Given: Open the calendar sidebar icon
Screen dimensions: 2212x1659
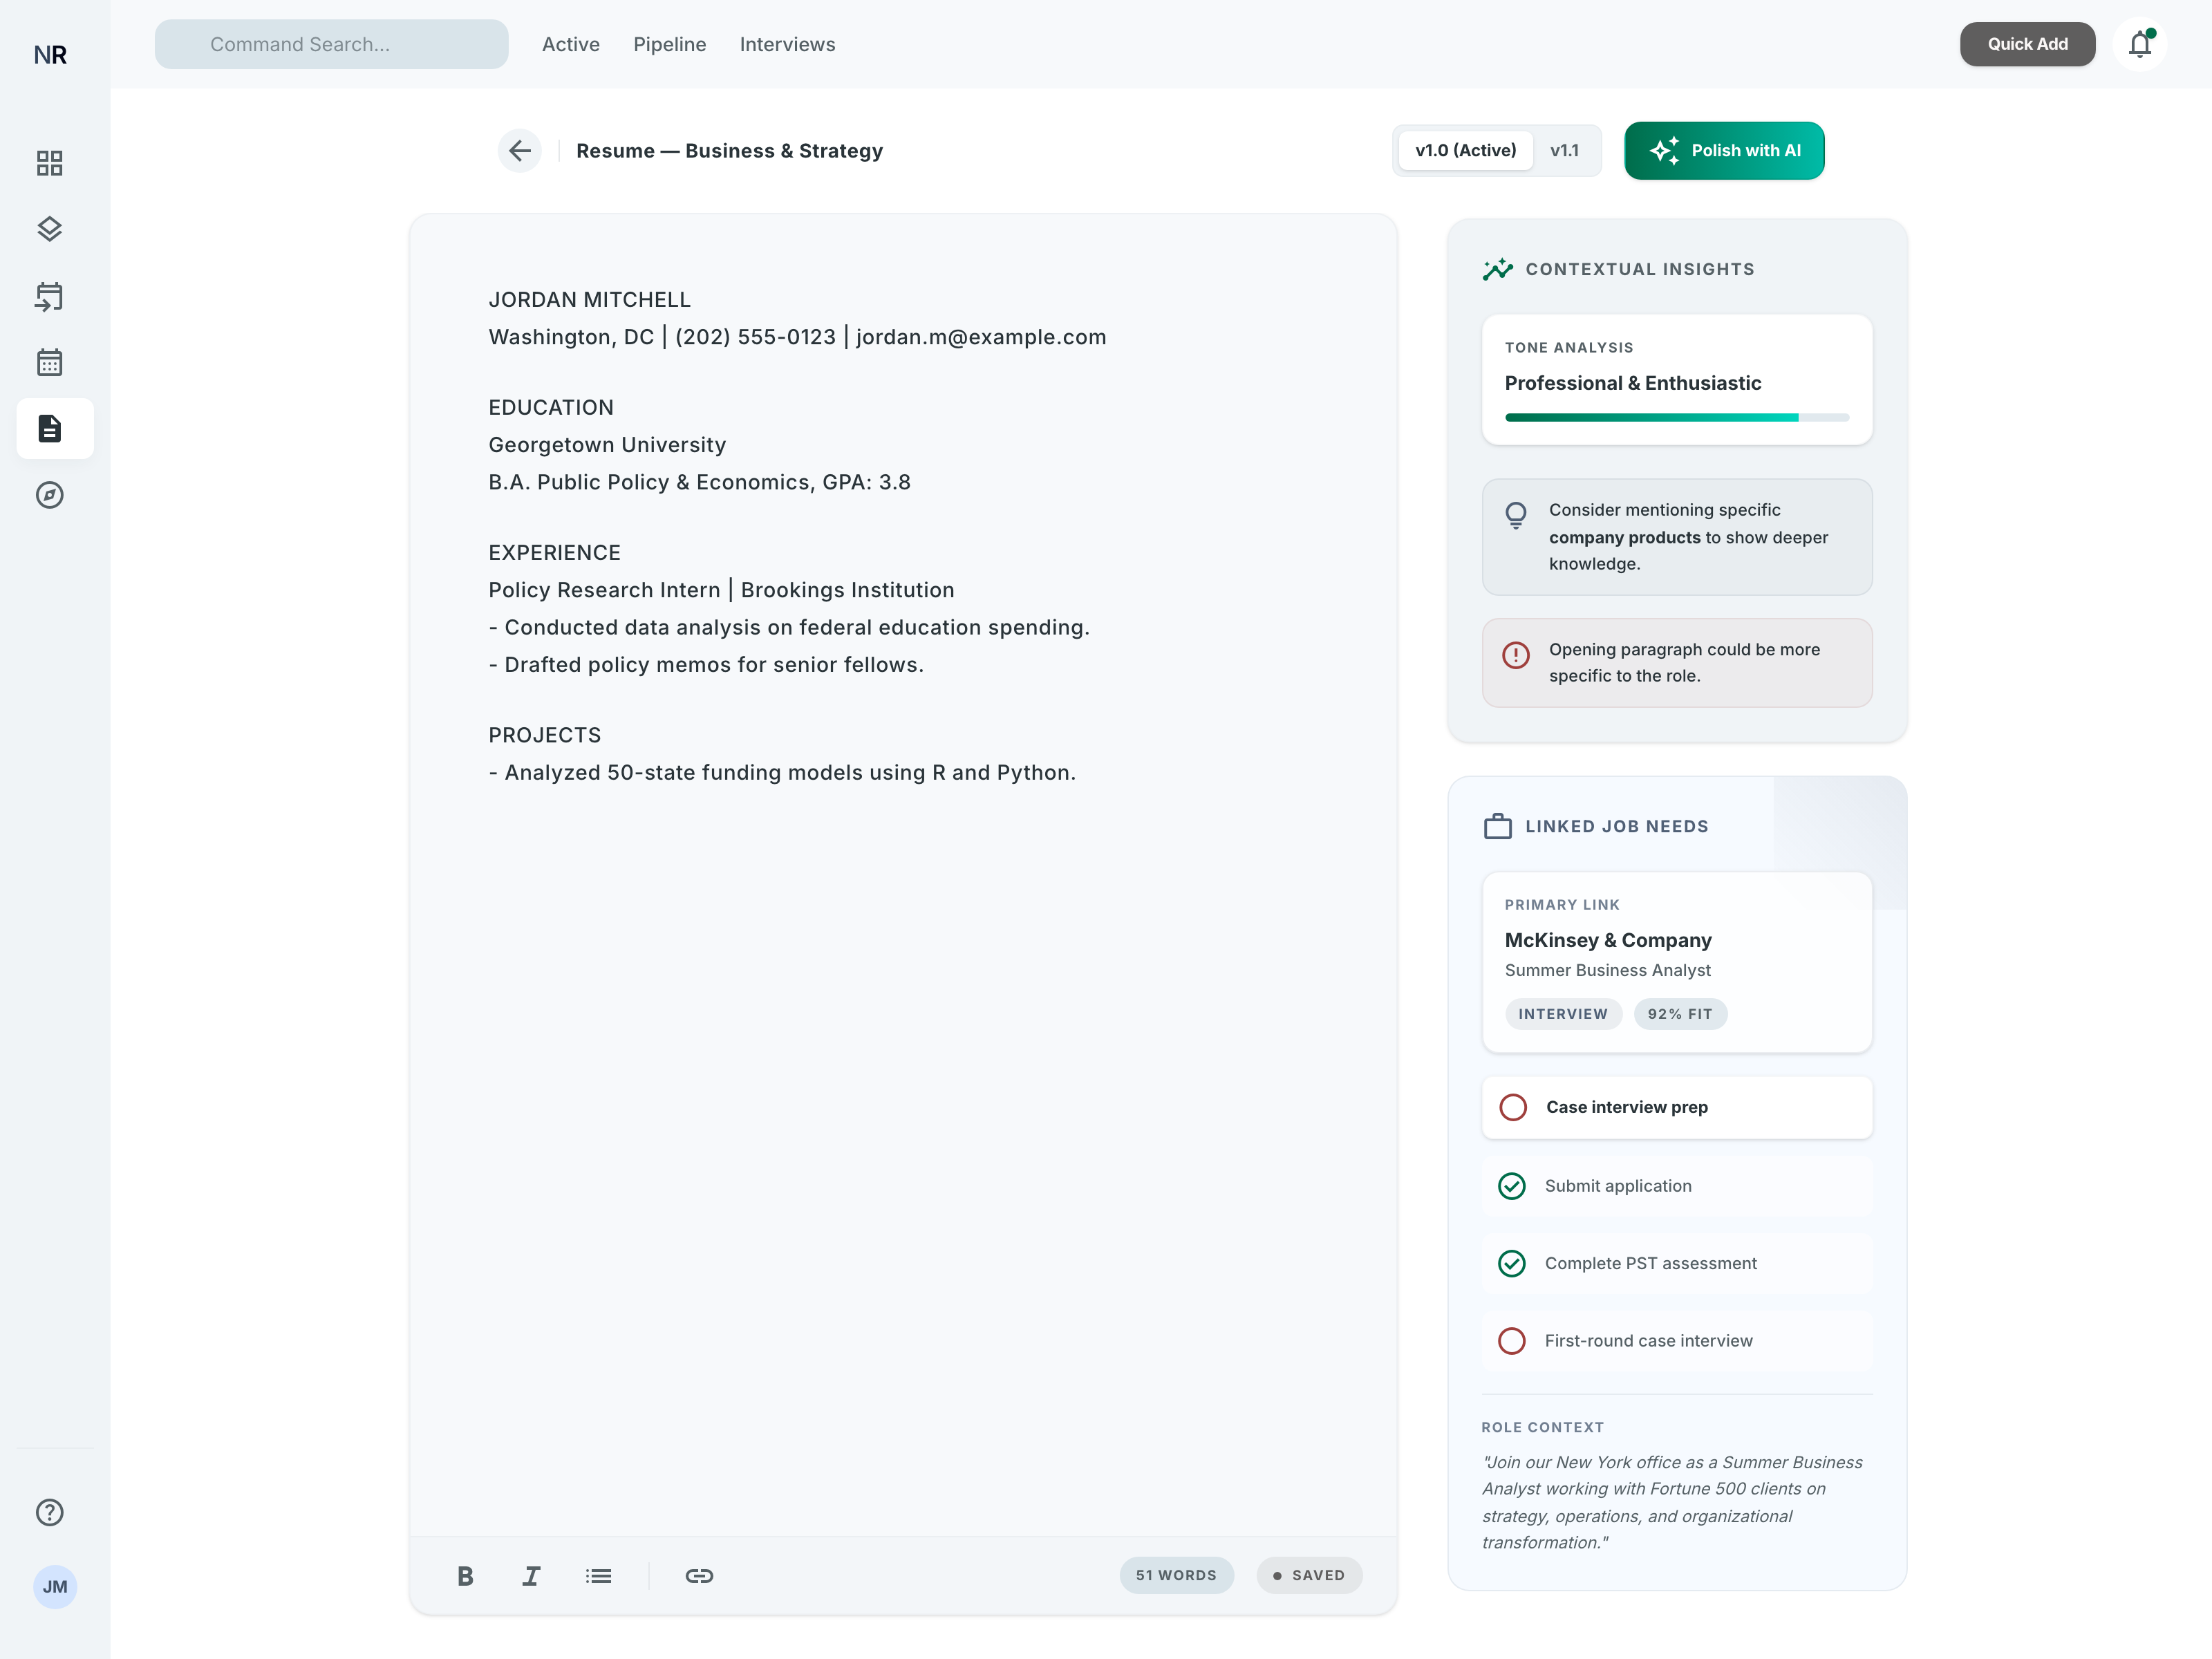Looking at the screenshot, I should point(49,362).
